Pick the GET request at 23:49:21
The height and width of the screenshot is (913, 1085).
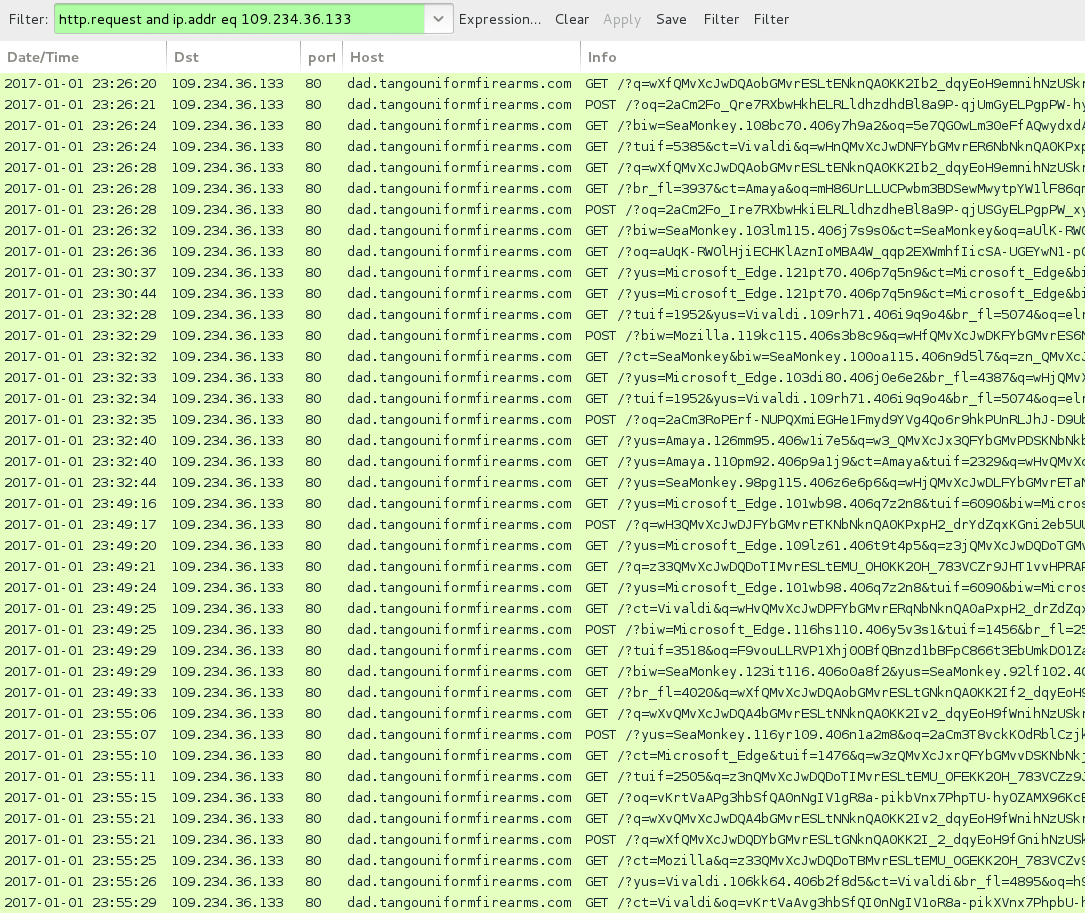(x=542, y=566)
